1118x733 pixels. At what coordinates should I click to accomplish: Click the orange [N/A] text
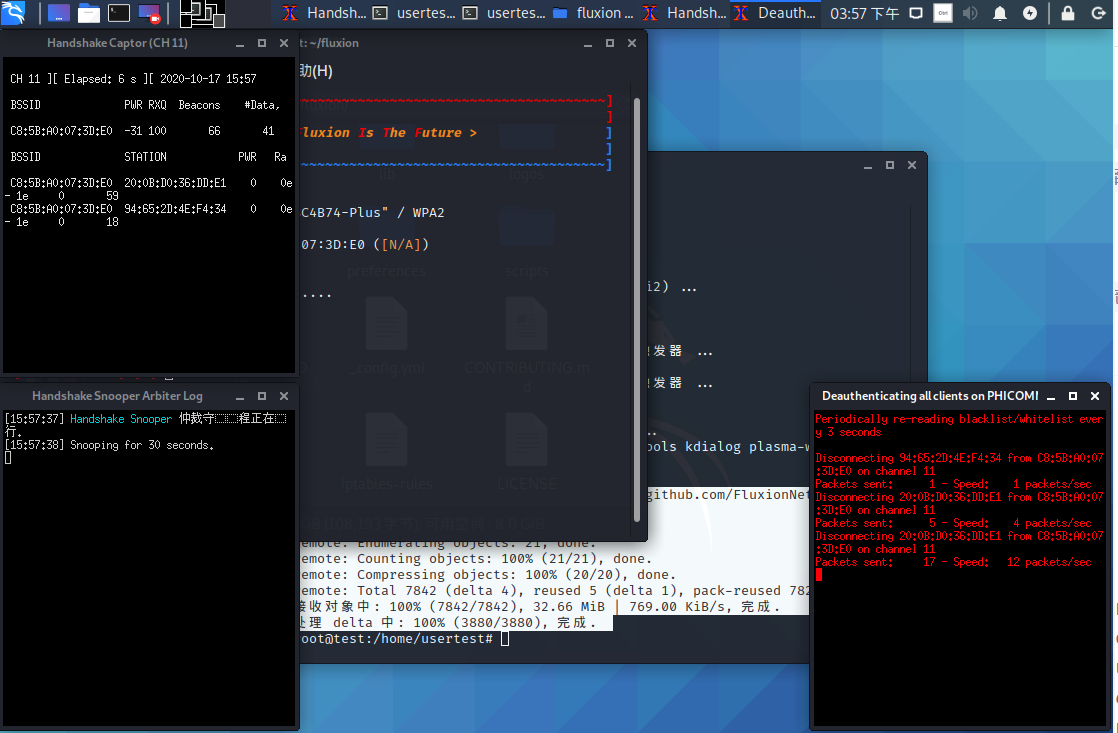pos(401,245)
